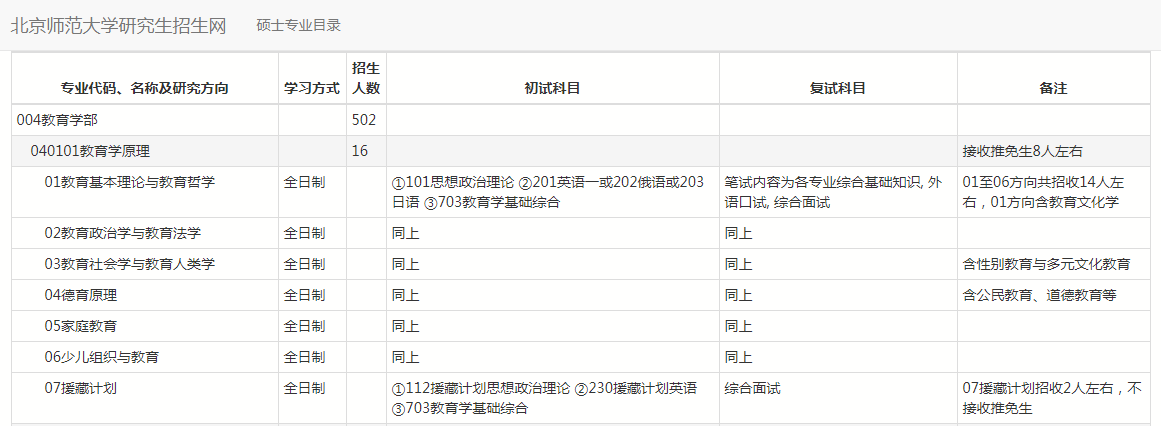
Task: Click the 02教育政治学与教育法学 direction
Action: click(123, 233)
